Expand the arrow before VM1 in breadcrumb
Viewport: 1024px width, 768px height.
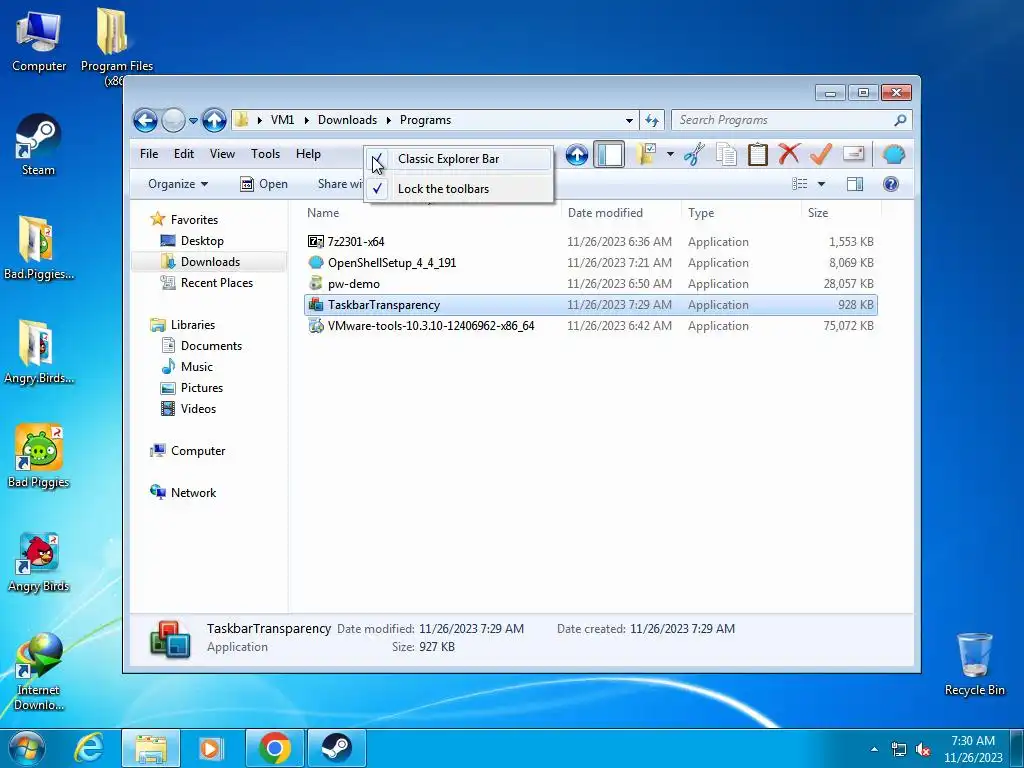259,120
